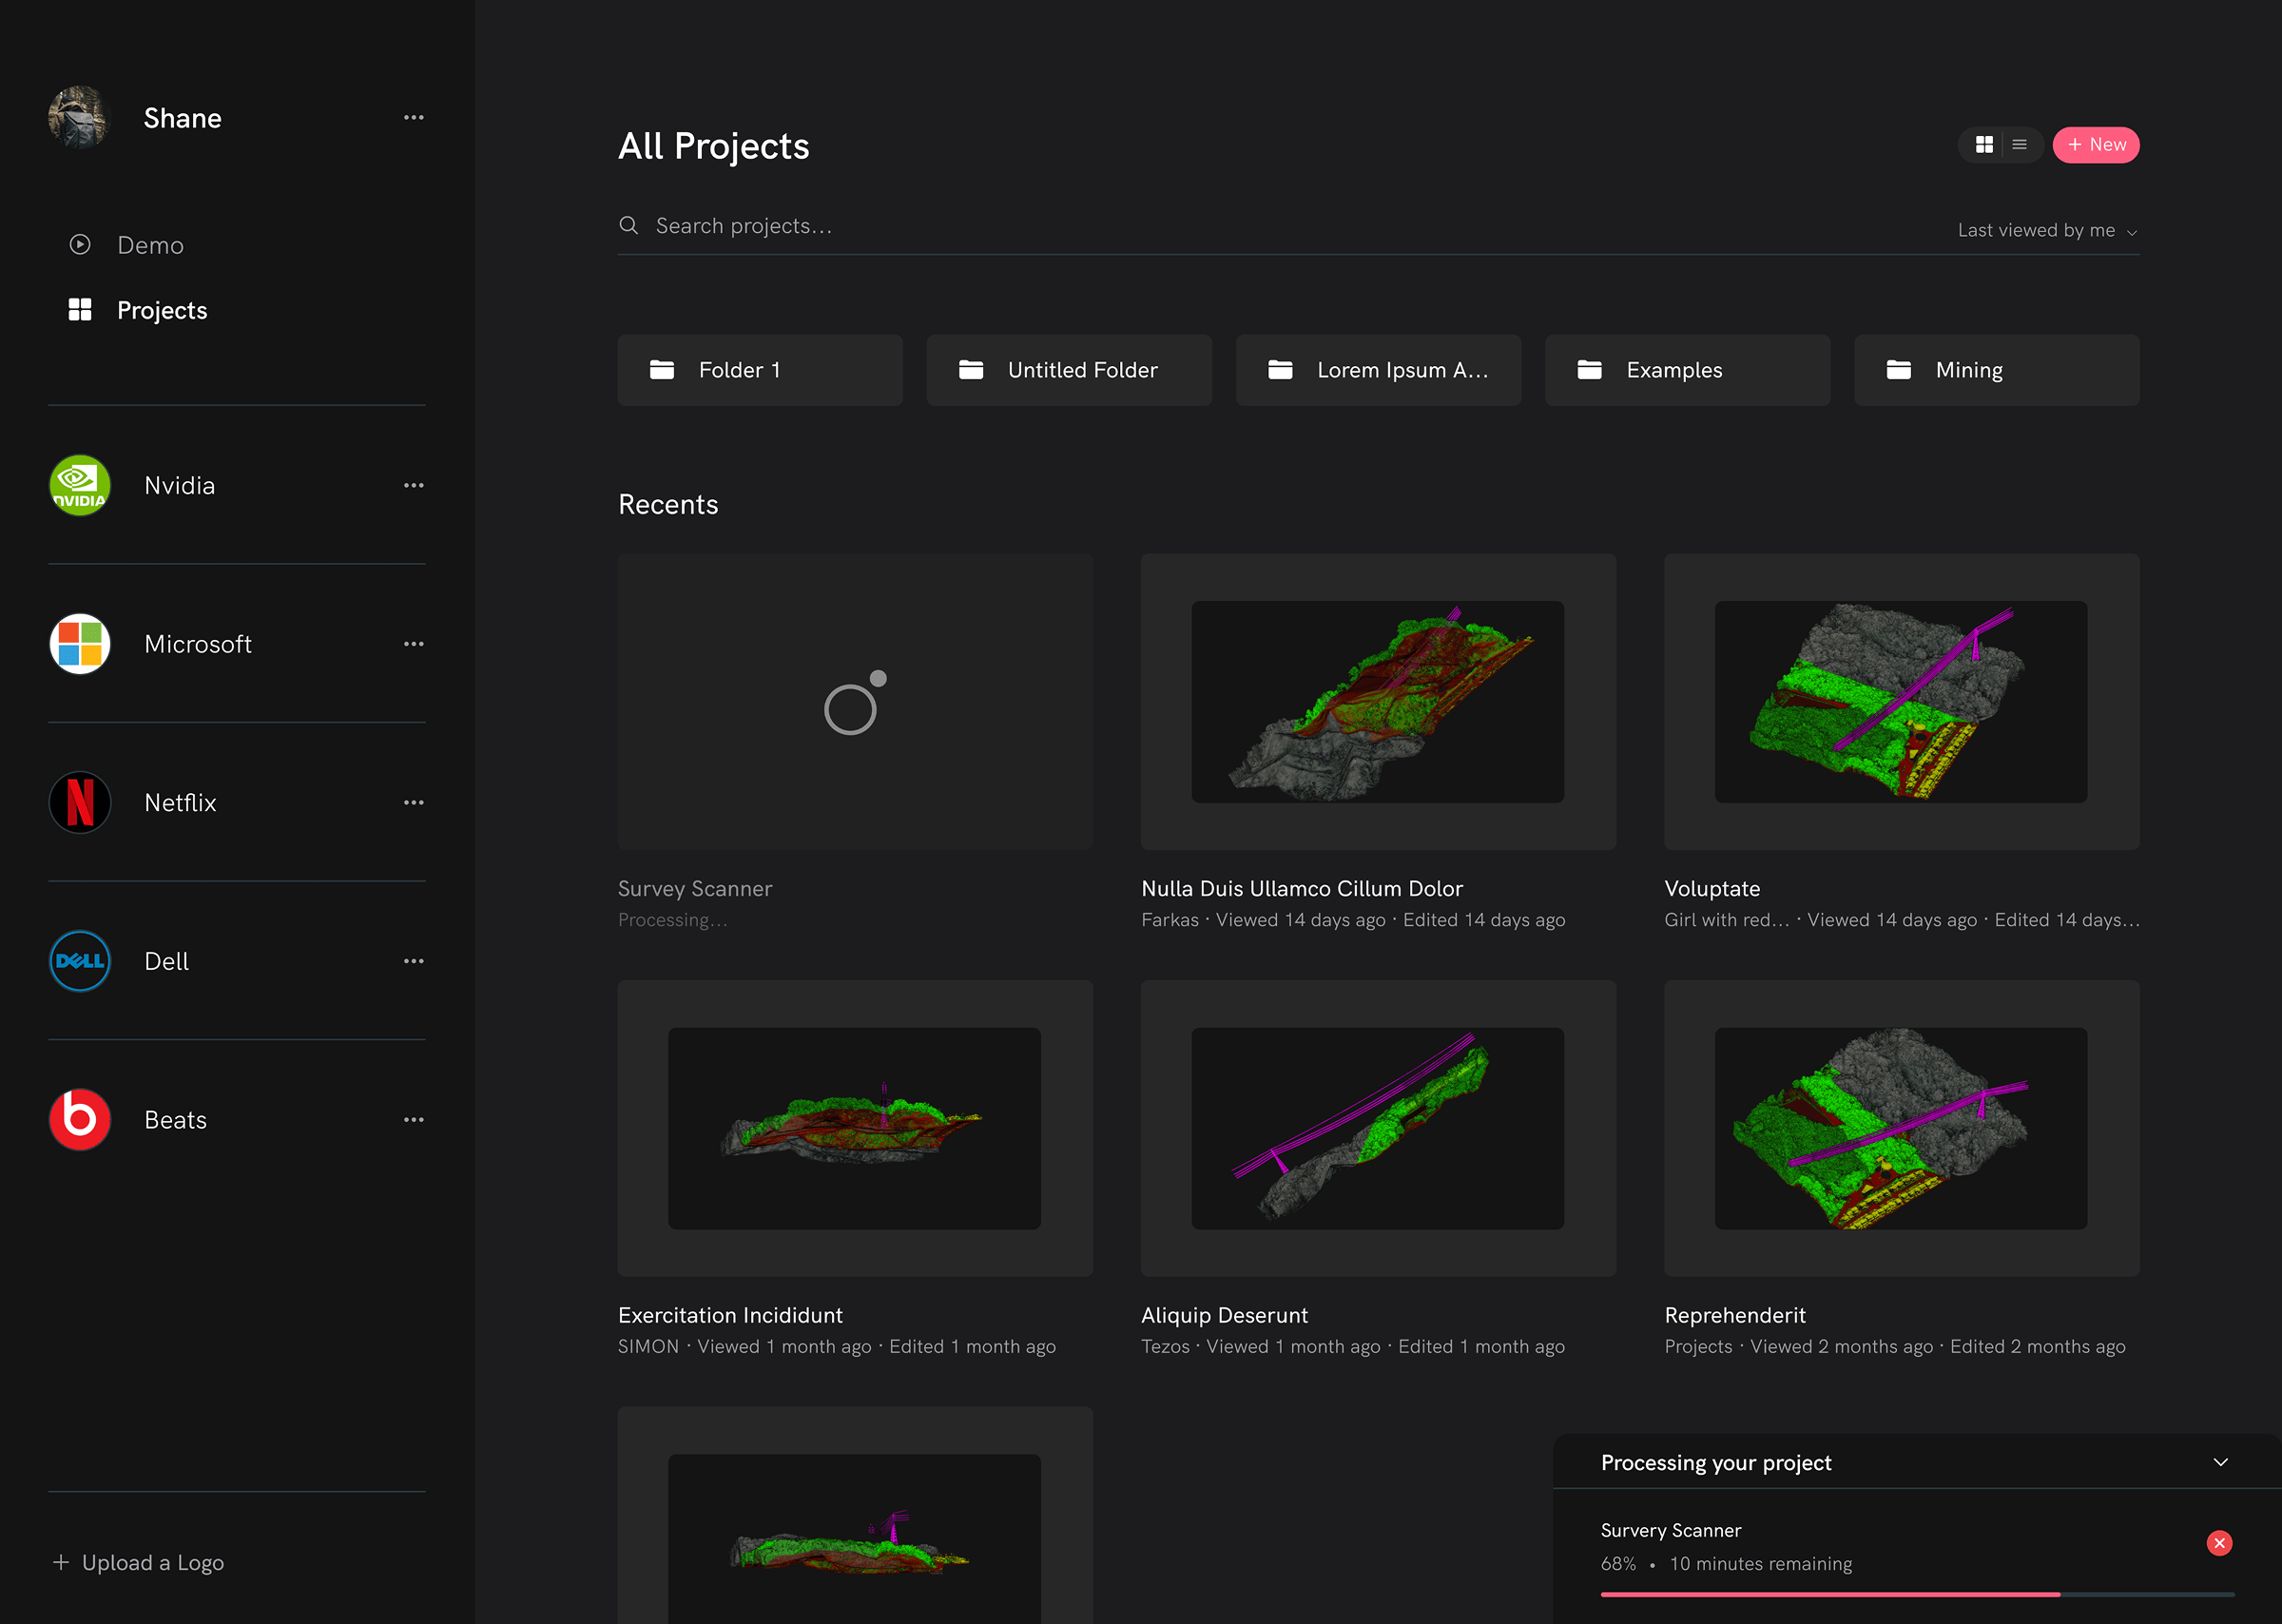The height and width of the screenshot is (1624, 2282).
Task: Select the Beats workspace logo
Action: 79,1119
